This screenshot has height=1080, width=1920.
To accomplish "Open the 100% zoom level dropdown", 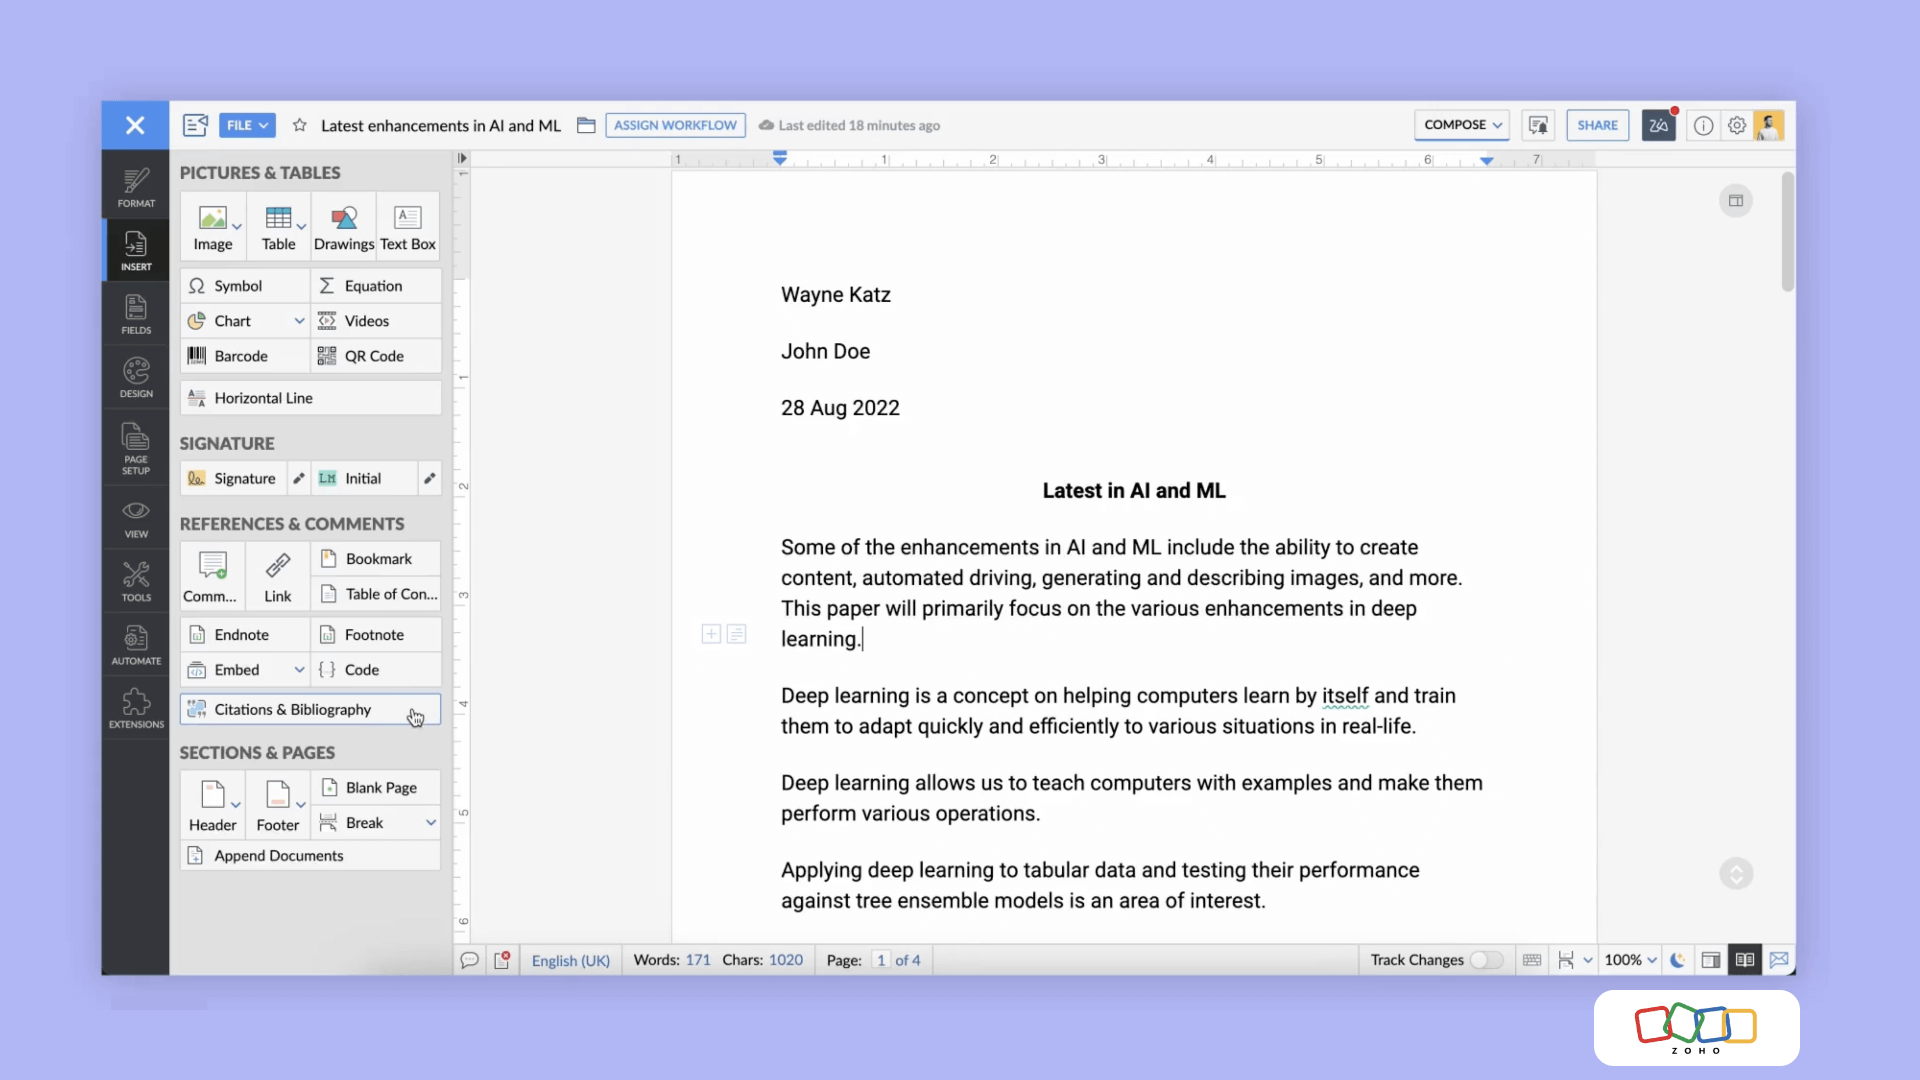I will pyautogui.click(x=1630, y=960).
